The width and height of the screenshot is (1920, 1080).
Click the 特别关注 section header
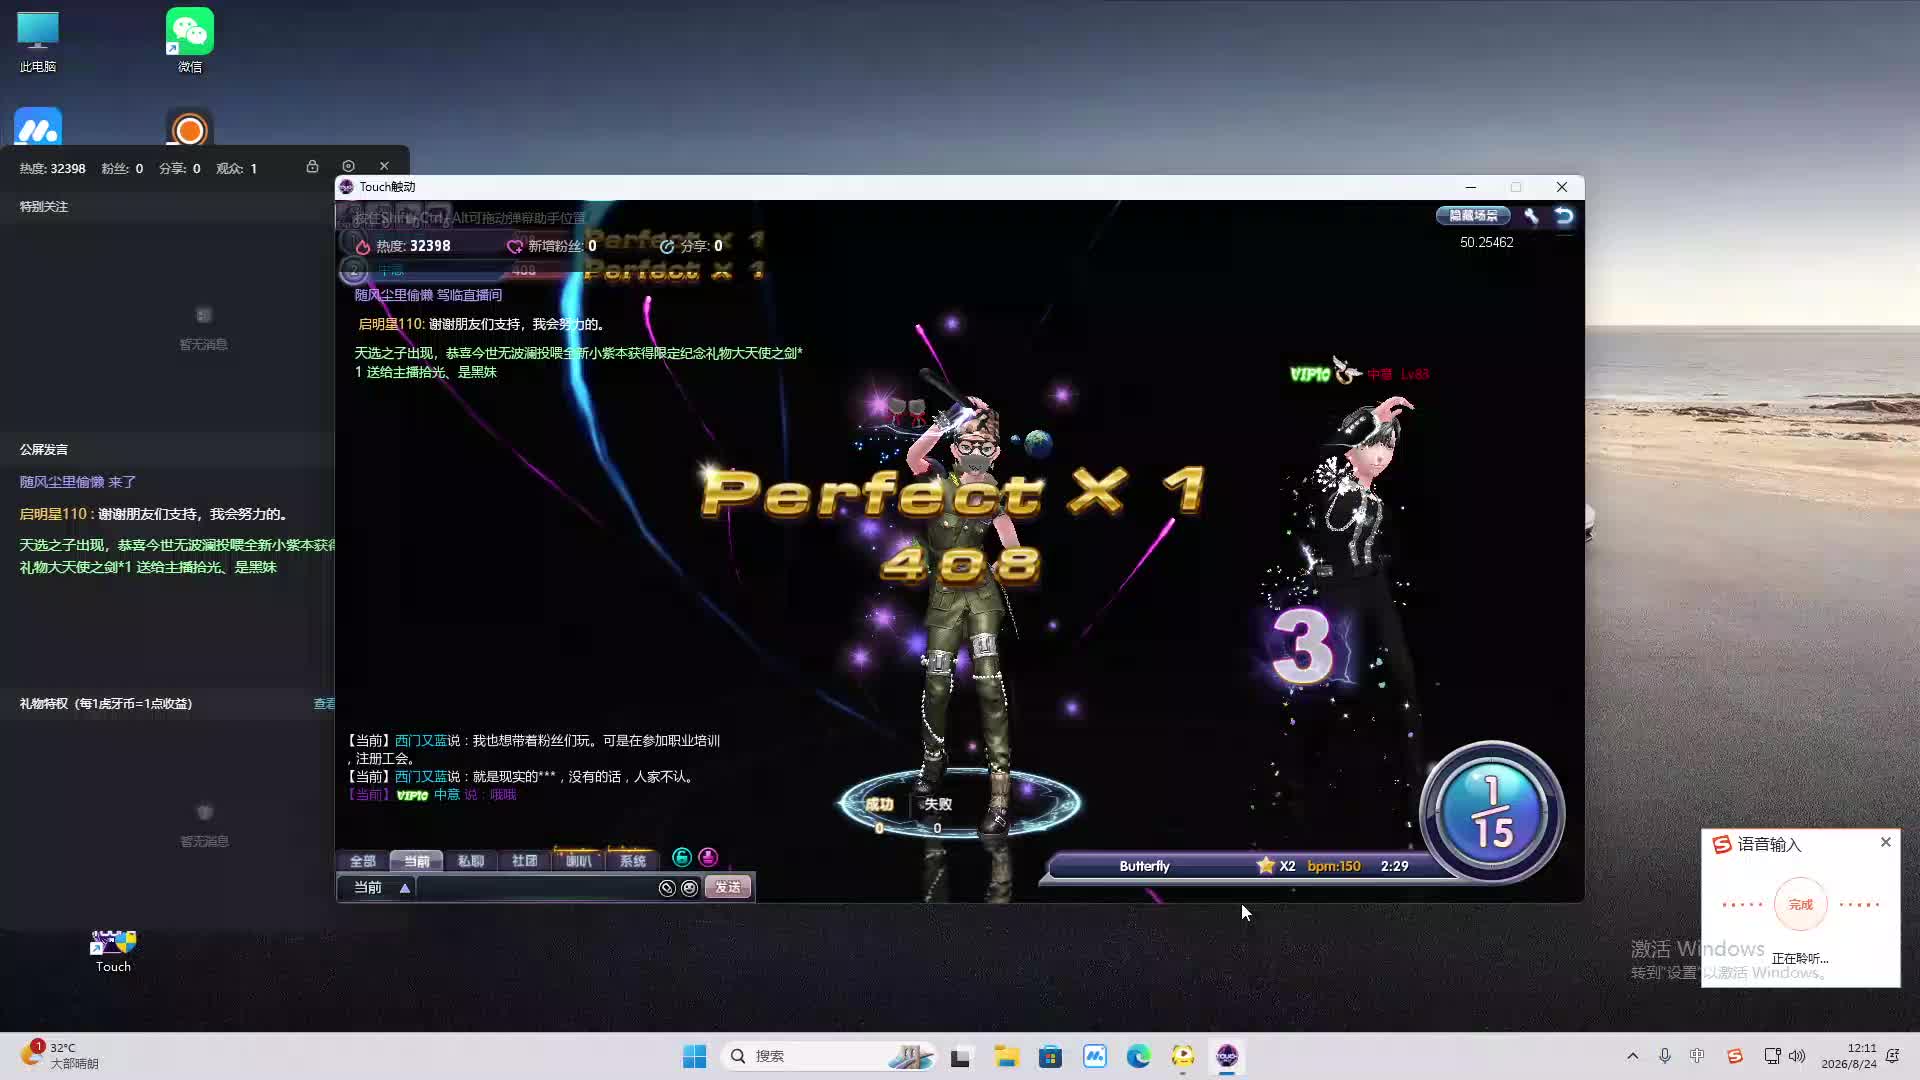pyautogui.click(x=44, y=207)
